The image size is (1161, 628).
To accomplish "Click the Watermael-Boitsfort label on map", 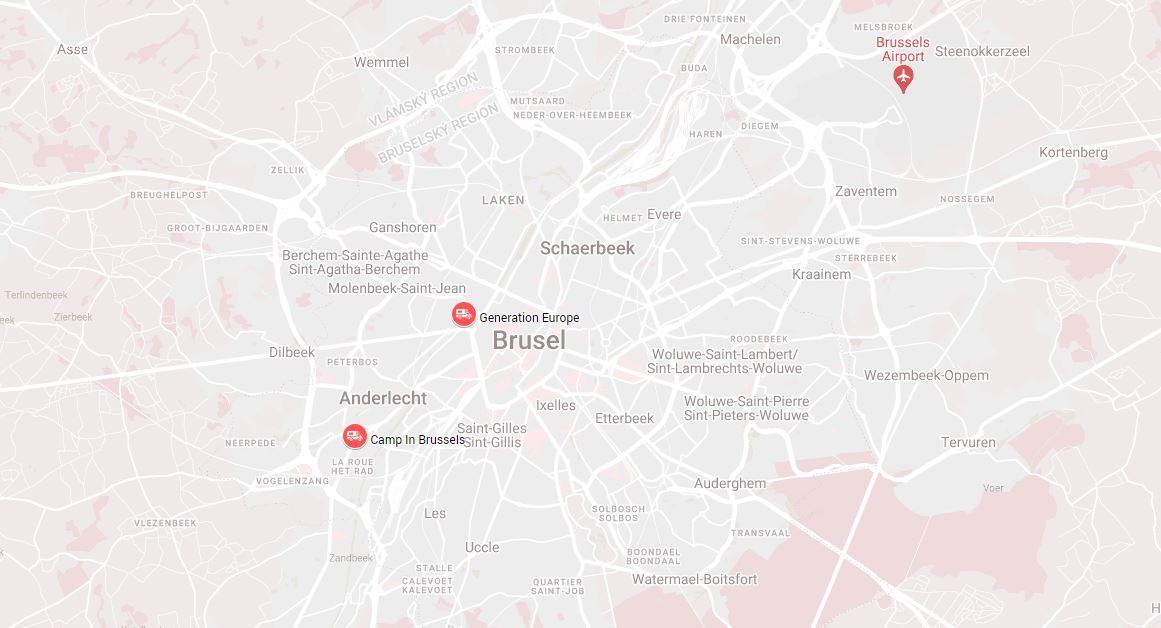I will (x=695, y=579).
